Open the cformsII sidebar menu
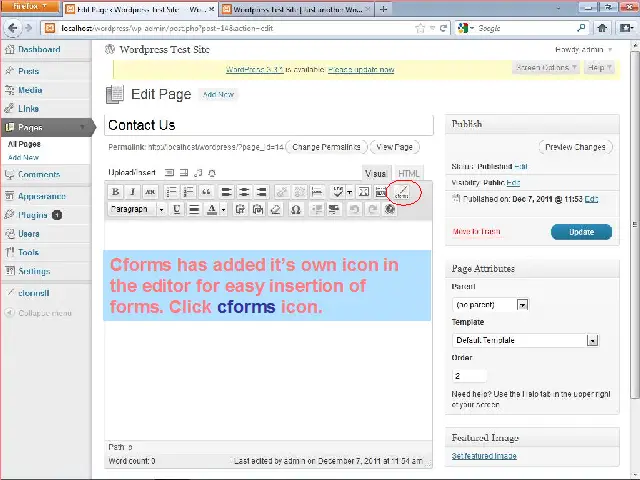Image resolution: width=640 pixels, height=480 pixels. [x=33, y=293]
